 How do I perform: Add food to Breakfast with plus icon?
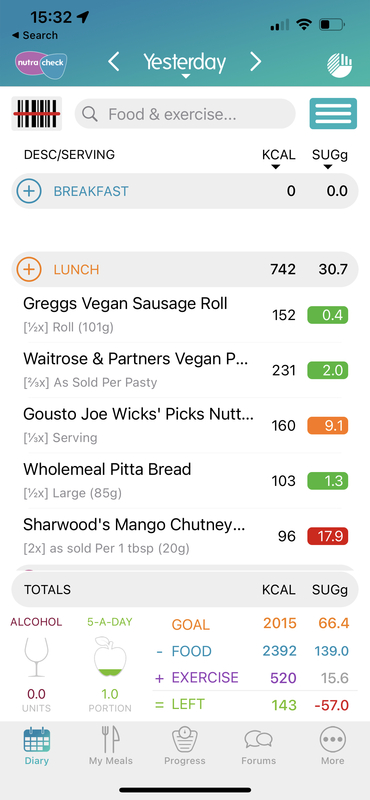click(29, 191)
